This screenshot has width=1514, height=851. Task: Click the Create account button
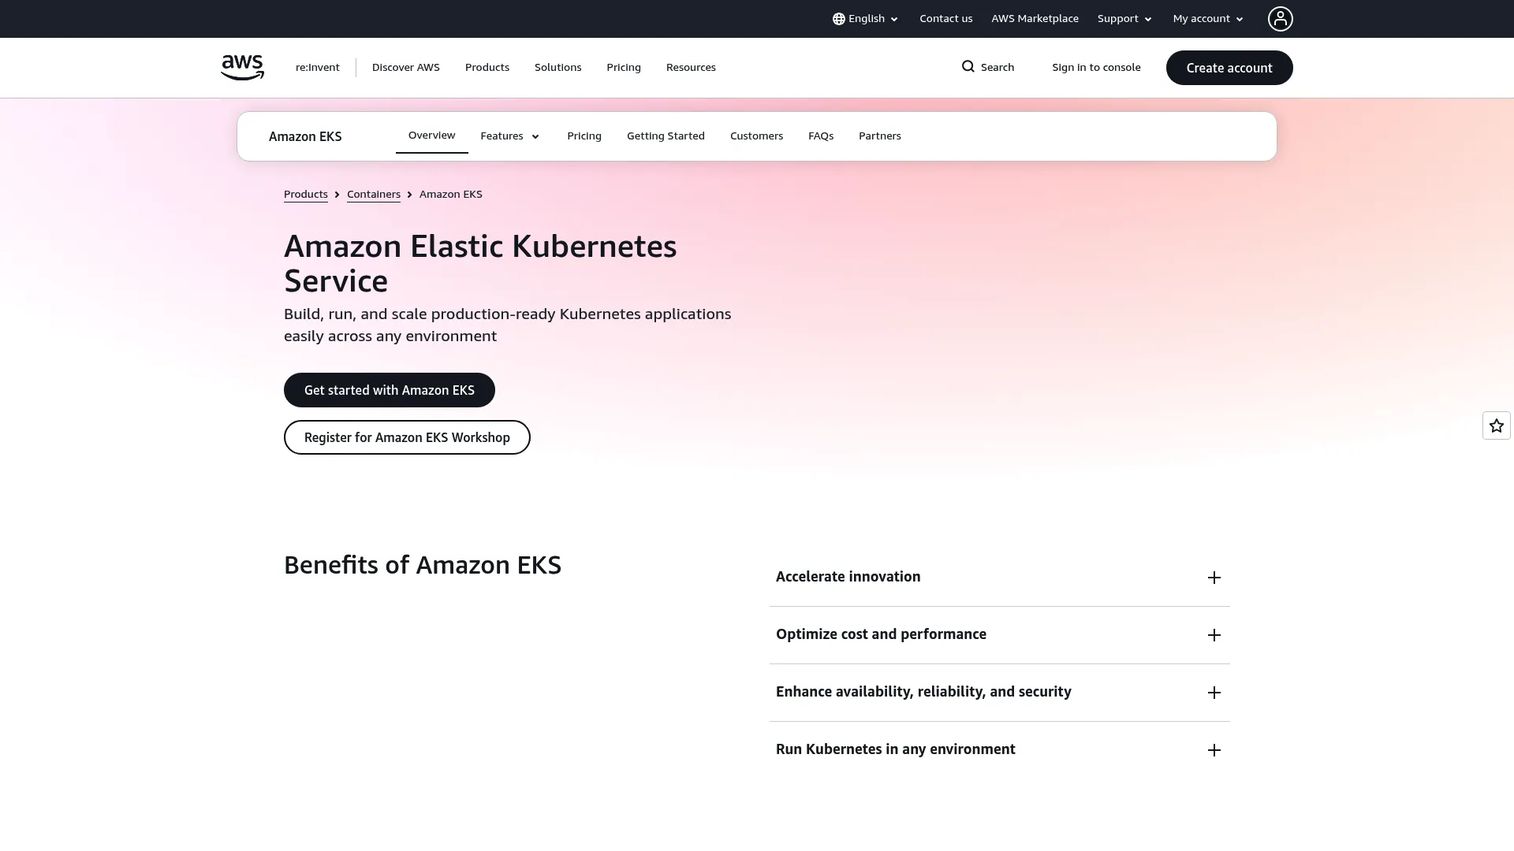1229,68
